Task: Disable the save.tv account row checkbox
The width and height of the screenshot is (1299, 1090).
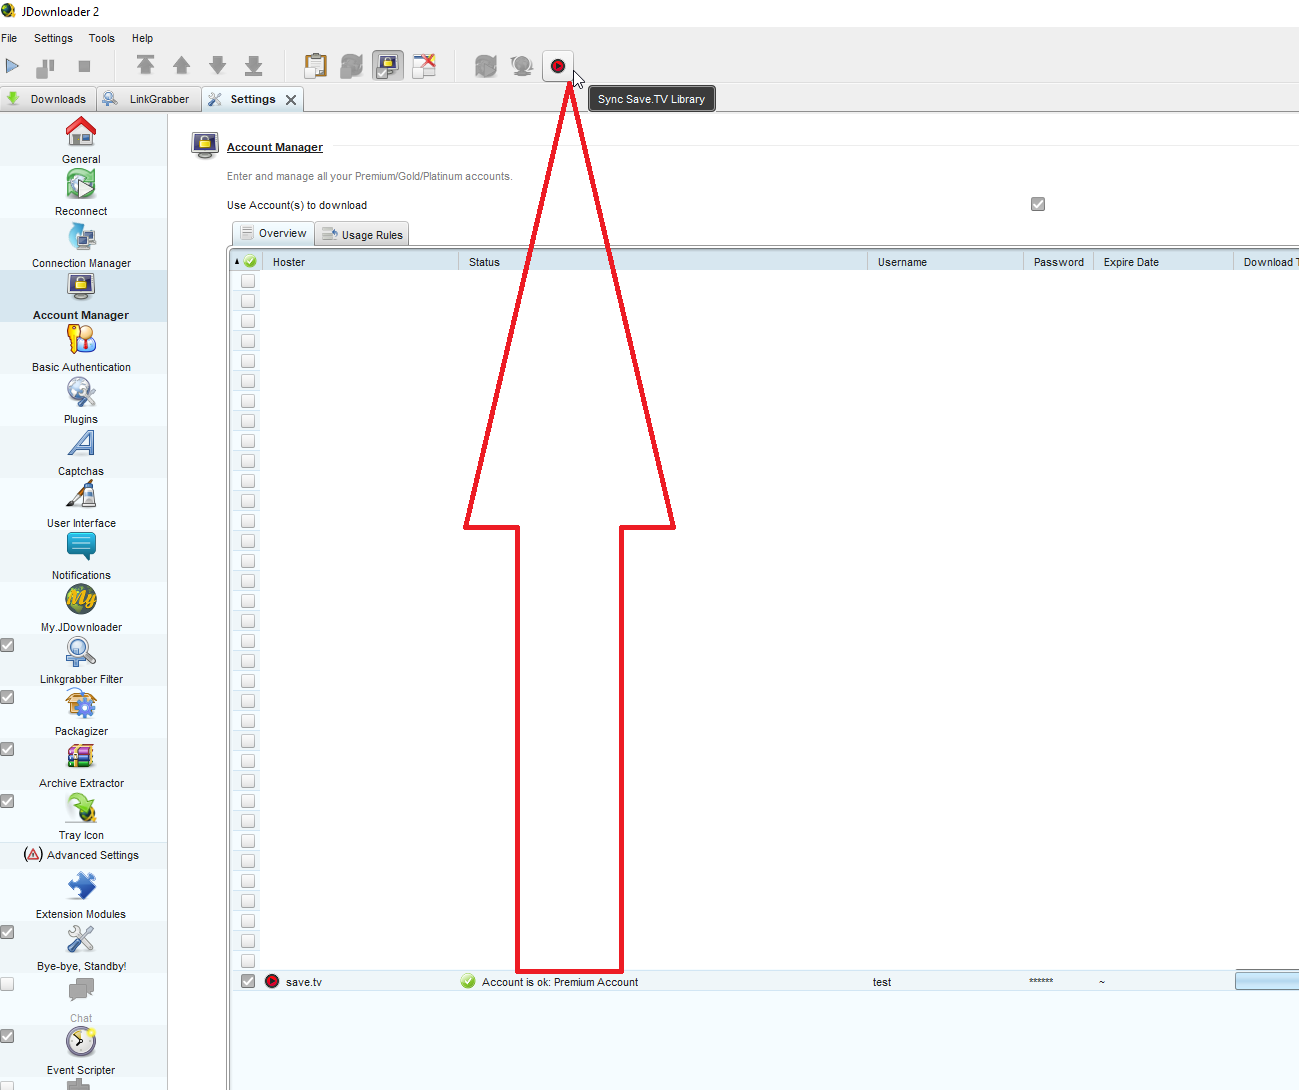Action: click(248, 981)
